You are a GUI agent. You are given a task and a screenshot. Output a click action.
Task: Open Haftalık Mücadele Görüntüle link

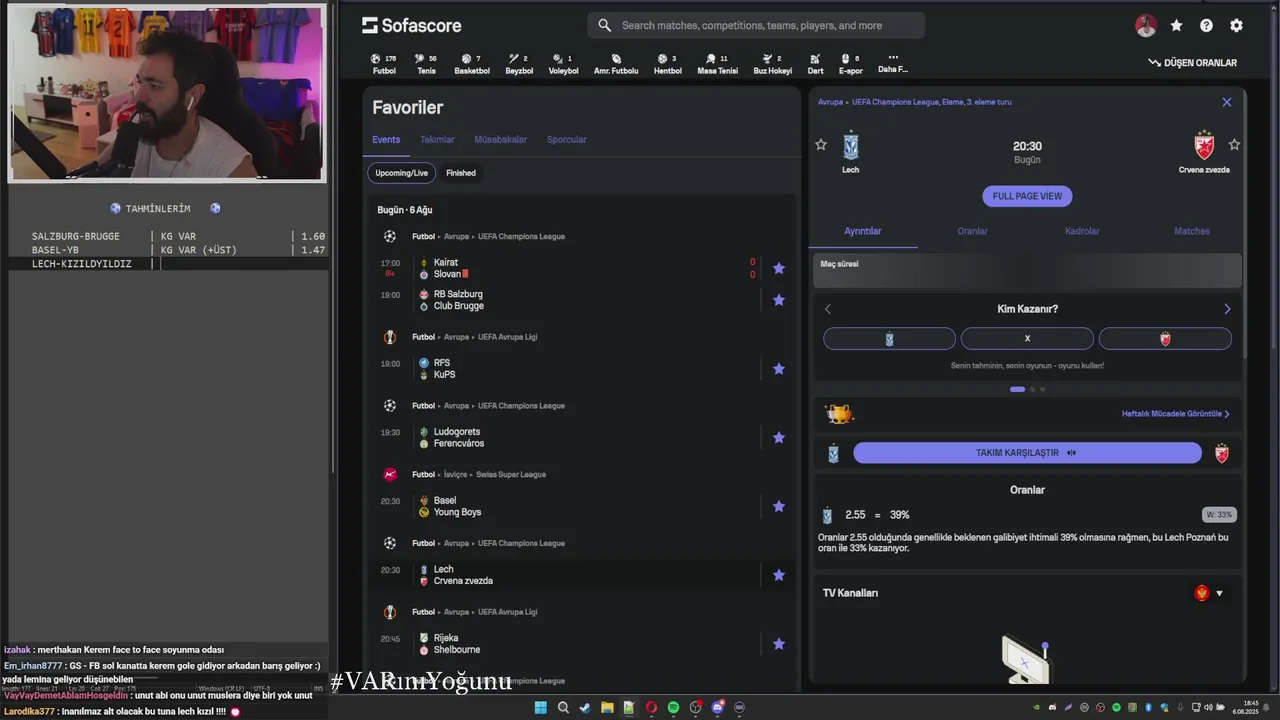click(1176, 414)
